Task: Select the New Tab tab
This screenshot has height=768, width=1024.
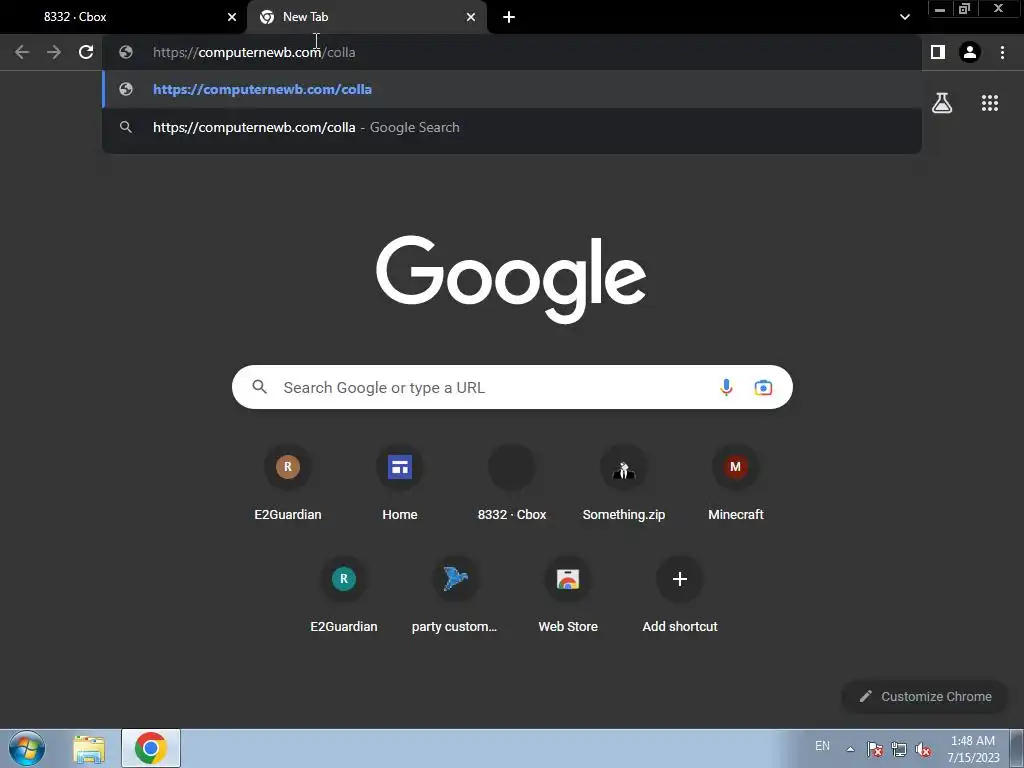Action: point(367,17)
